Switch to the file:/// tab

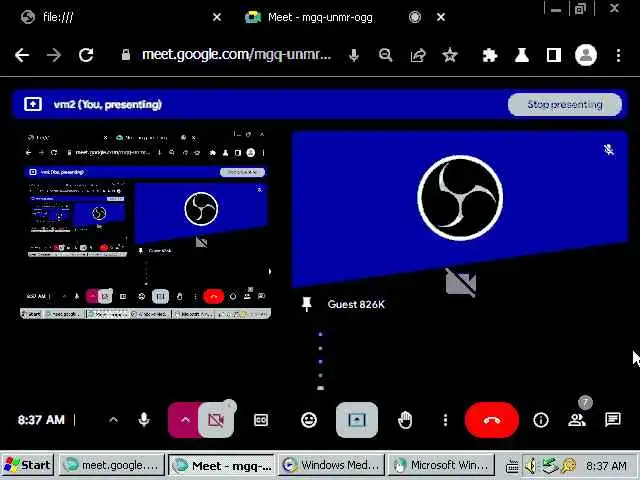pos(58,17)
